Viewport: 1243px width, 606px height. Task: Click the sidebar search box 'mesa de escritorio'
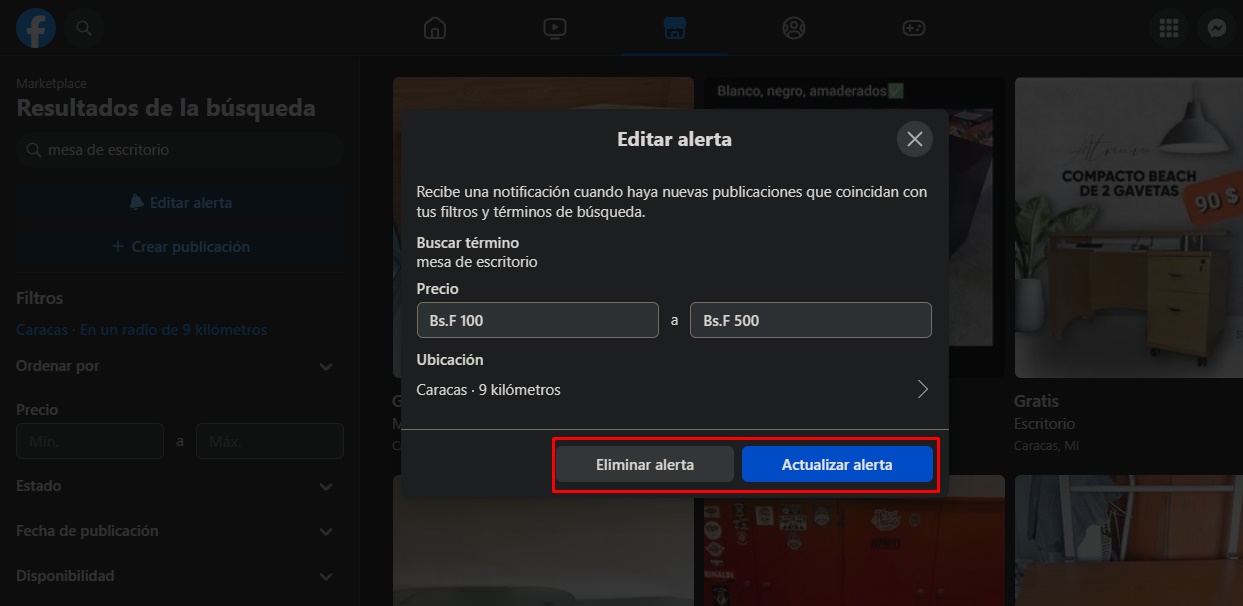pyautogui.click(x=180, y=150)
